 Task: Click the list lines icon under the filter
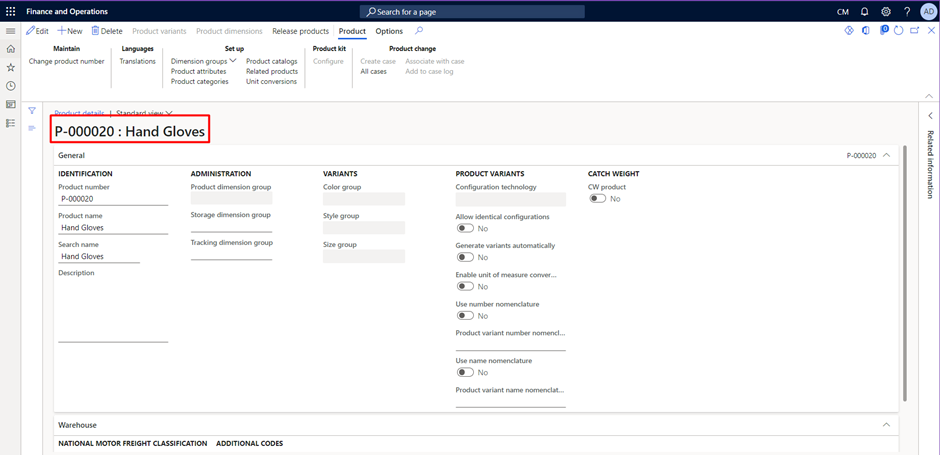(32, 128)
